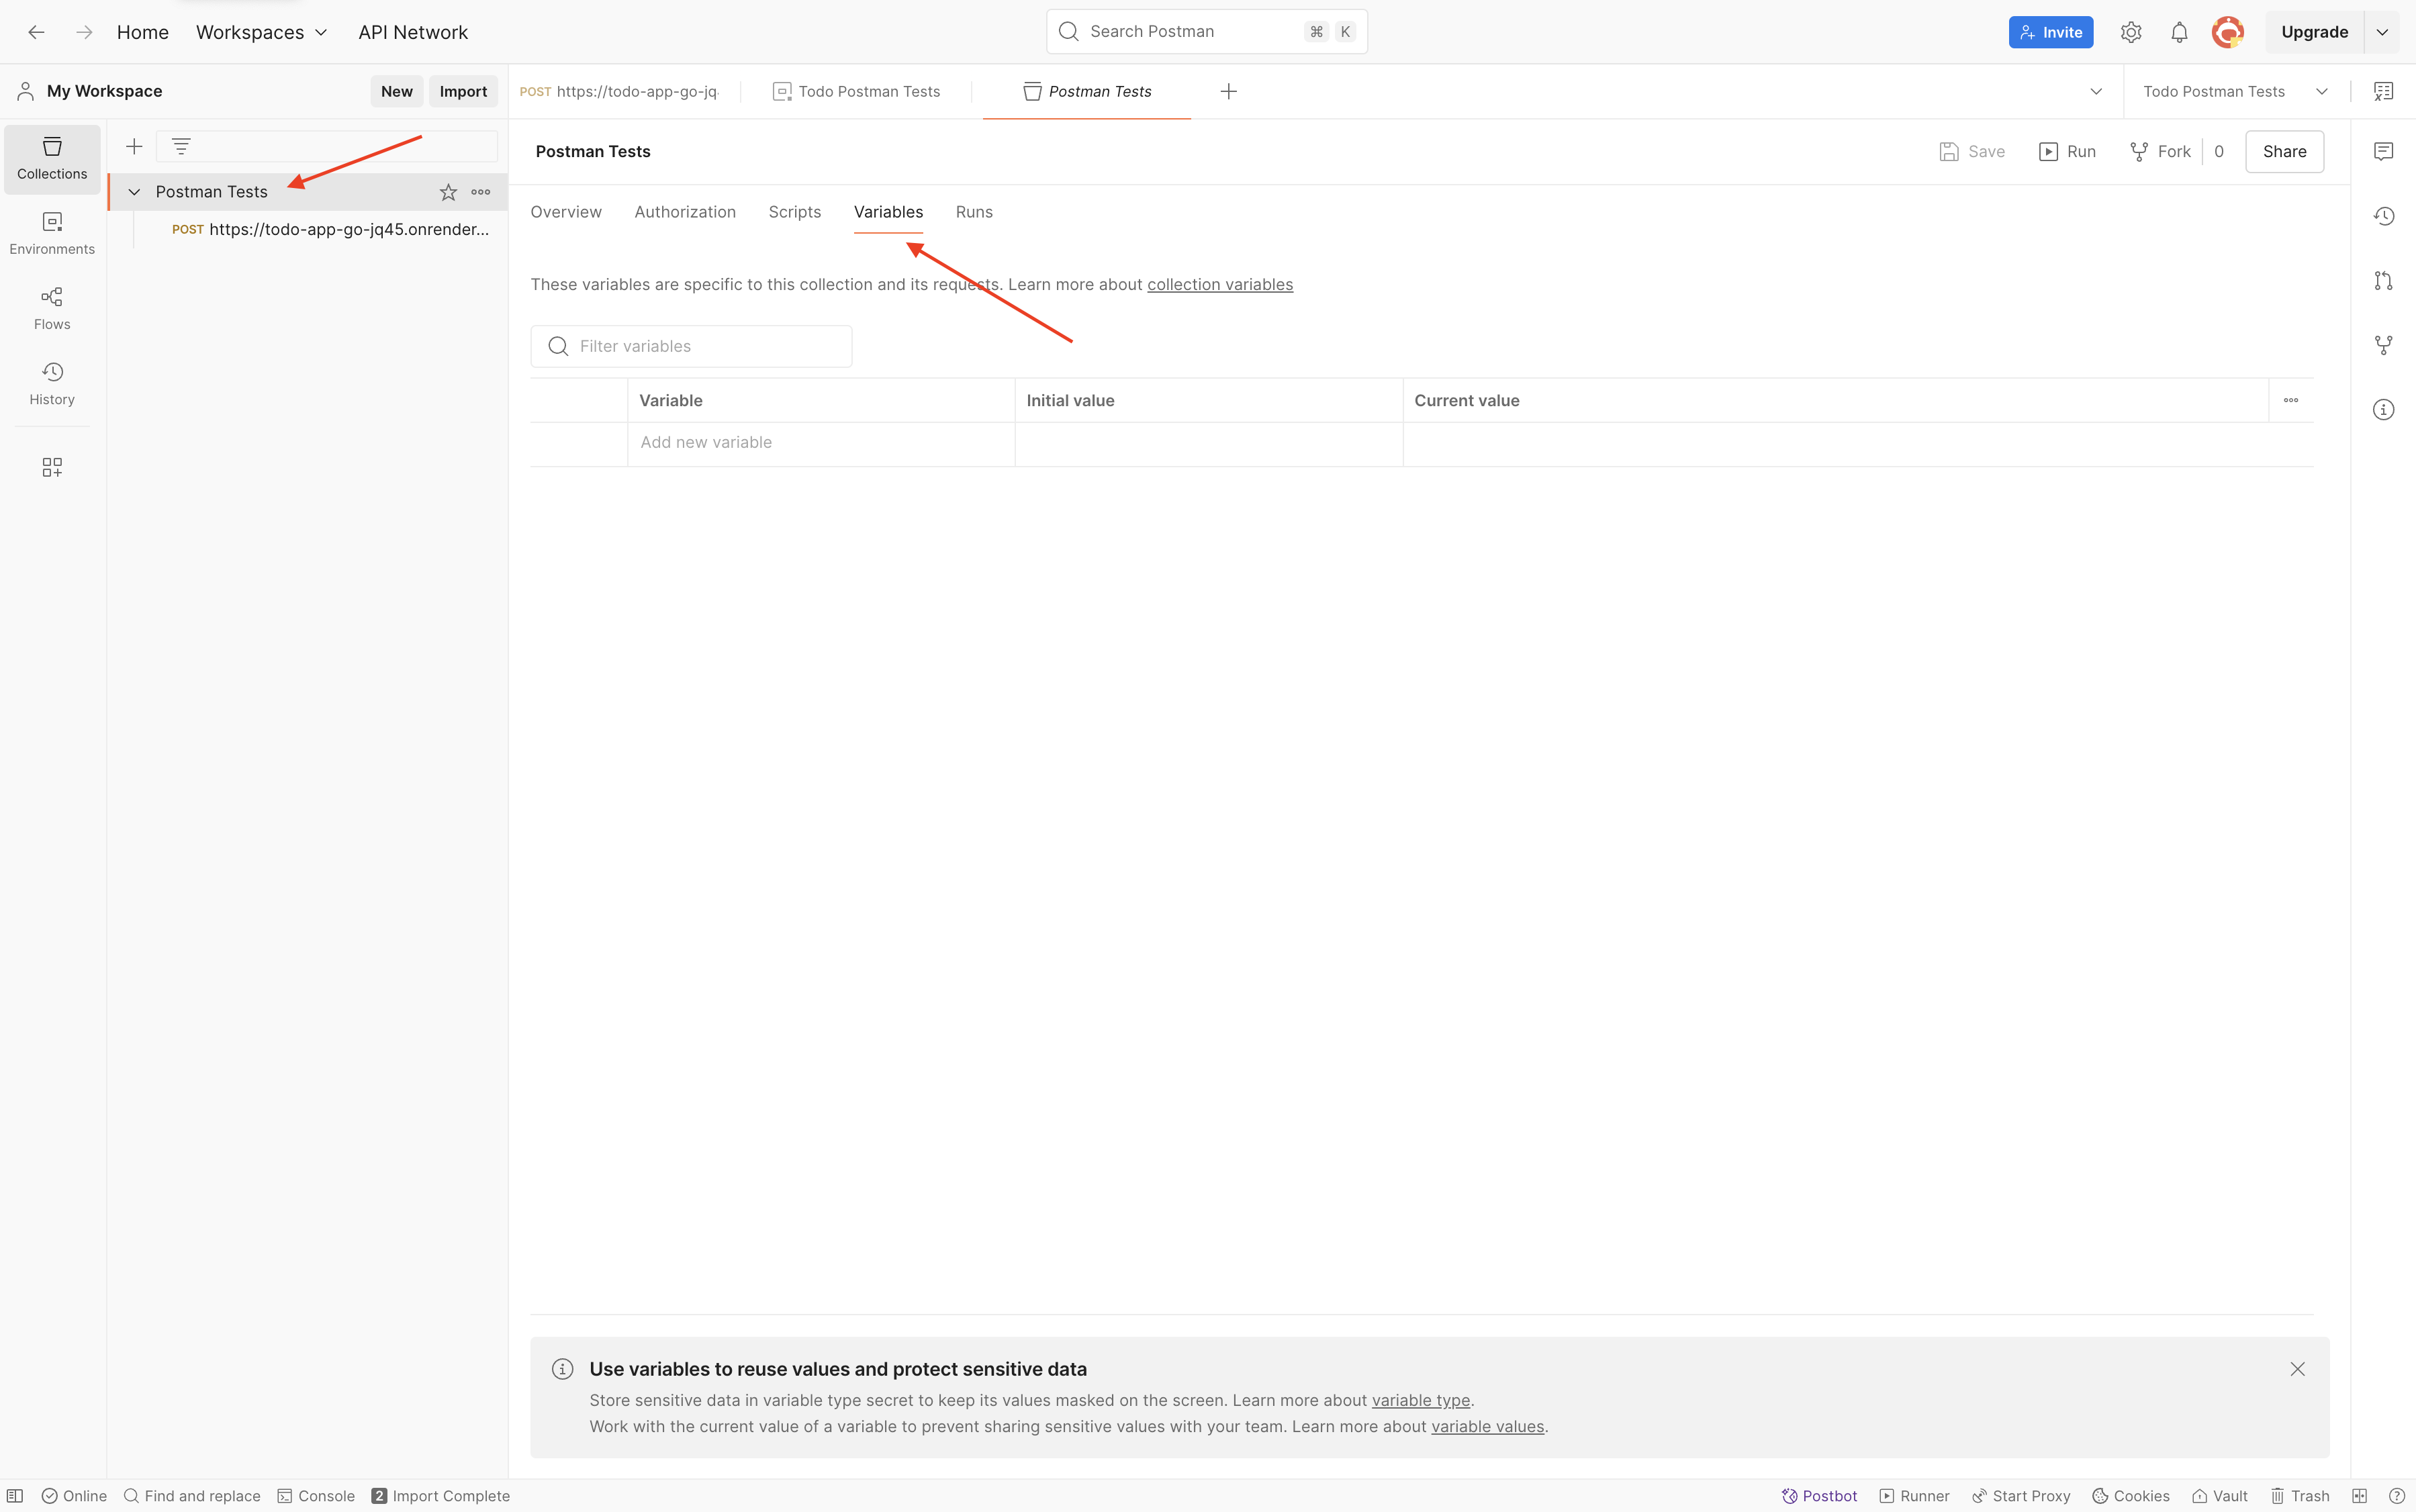Screen dimensions: 2416x1512
Task: Open the tabs overflow chevron
Action: coord(2096,91)
